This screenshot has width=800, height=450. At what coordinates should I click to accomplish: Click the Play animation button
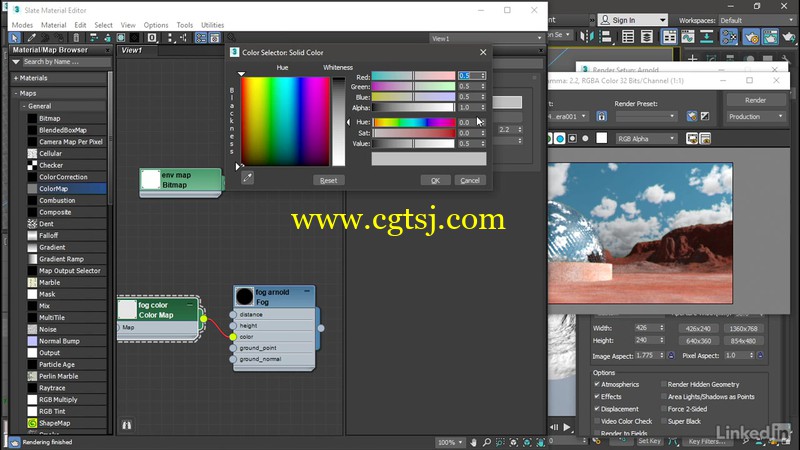[567, 427]
